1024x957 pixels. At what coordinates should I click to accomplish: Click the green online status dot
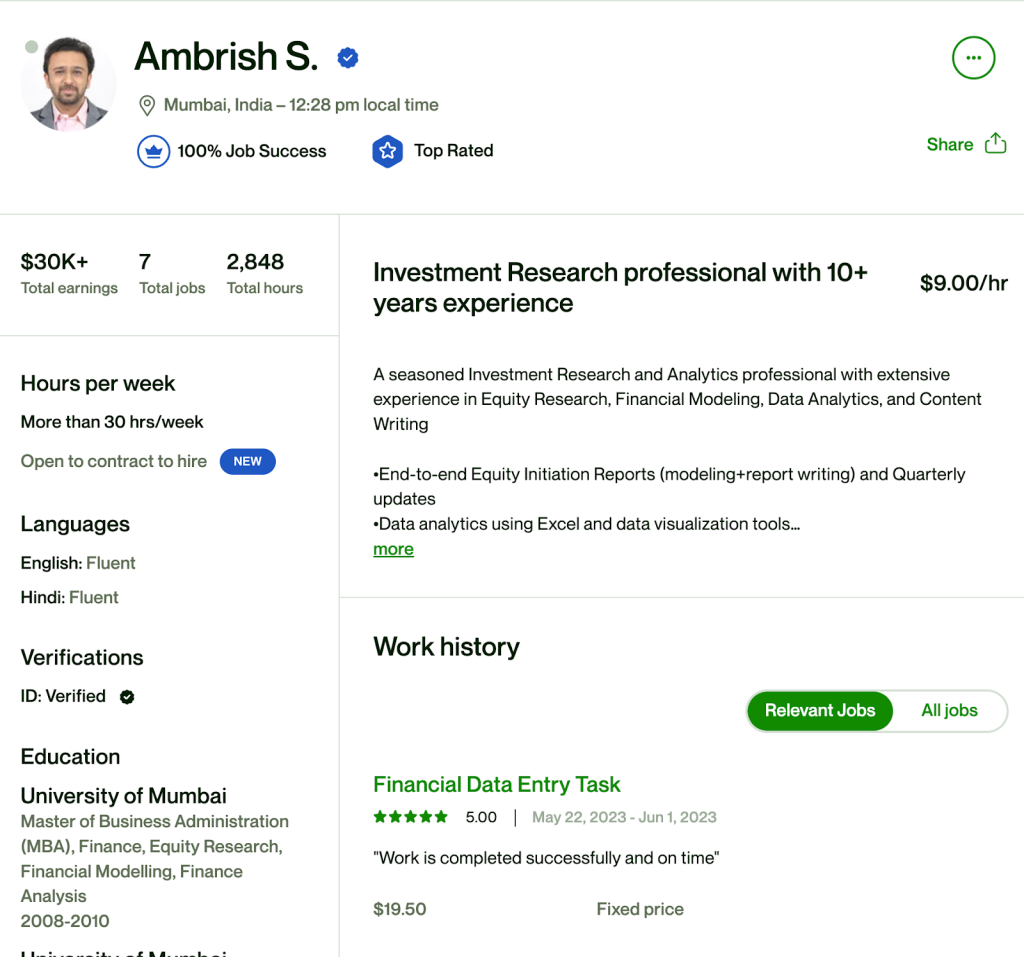click(31, 47)
